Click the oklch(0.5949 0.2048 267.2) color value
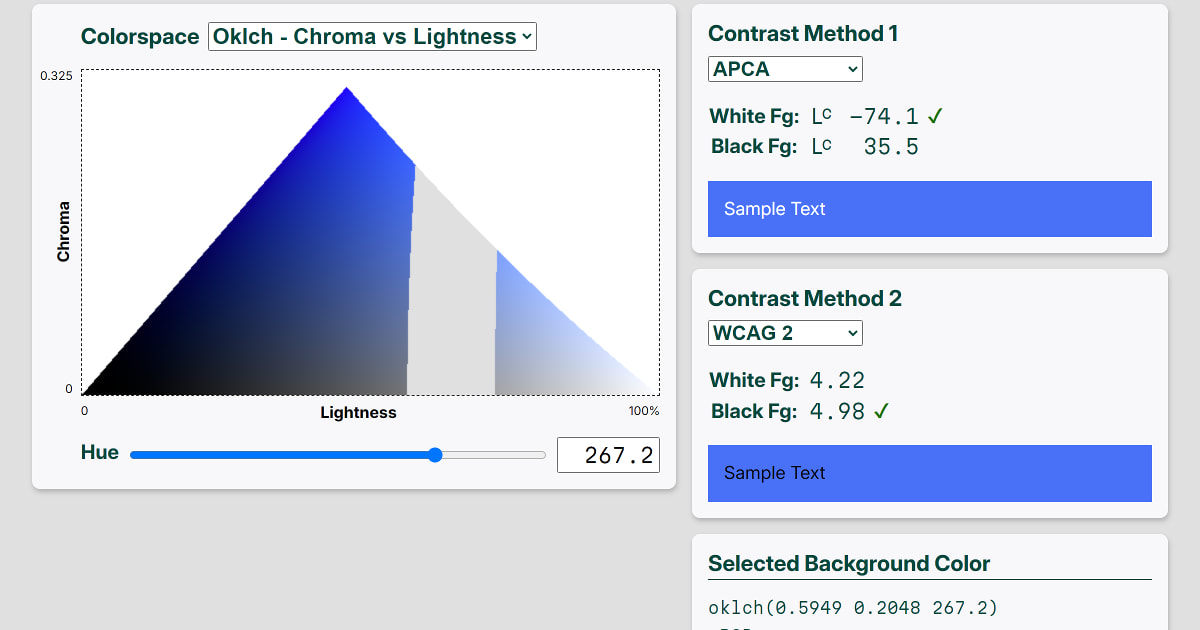Screen dimensions: 1200x630 (x=853, y=608)
